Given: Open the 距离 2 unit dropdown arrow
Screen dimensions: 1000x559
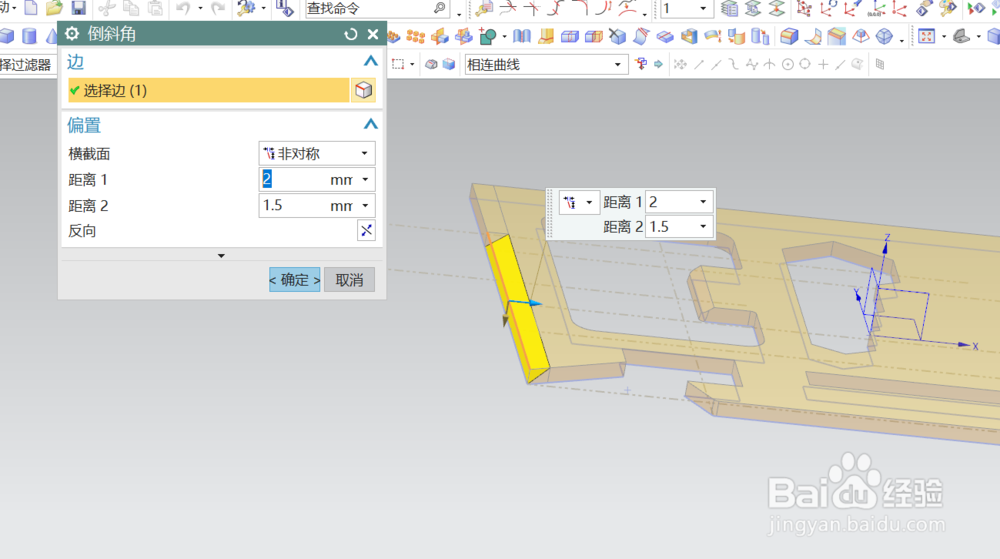Looking at the screenshot, I should click(365, 206).
